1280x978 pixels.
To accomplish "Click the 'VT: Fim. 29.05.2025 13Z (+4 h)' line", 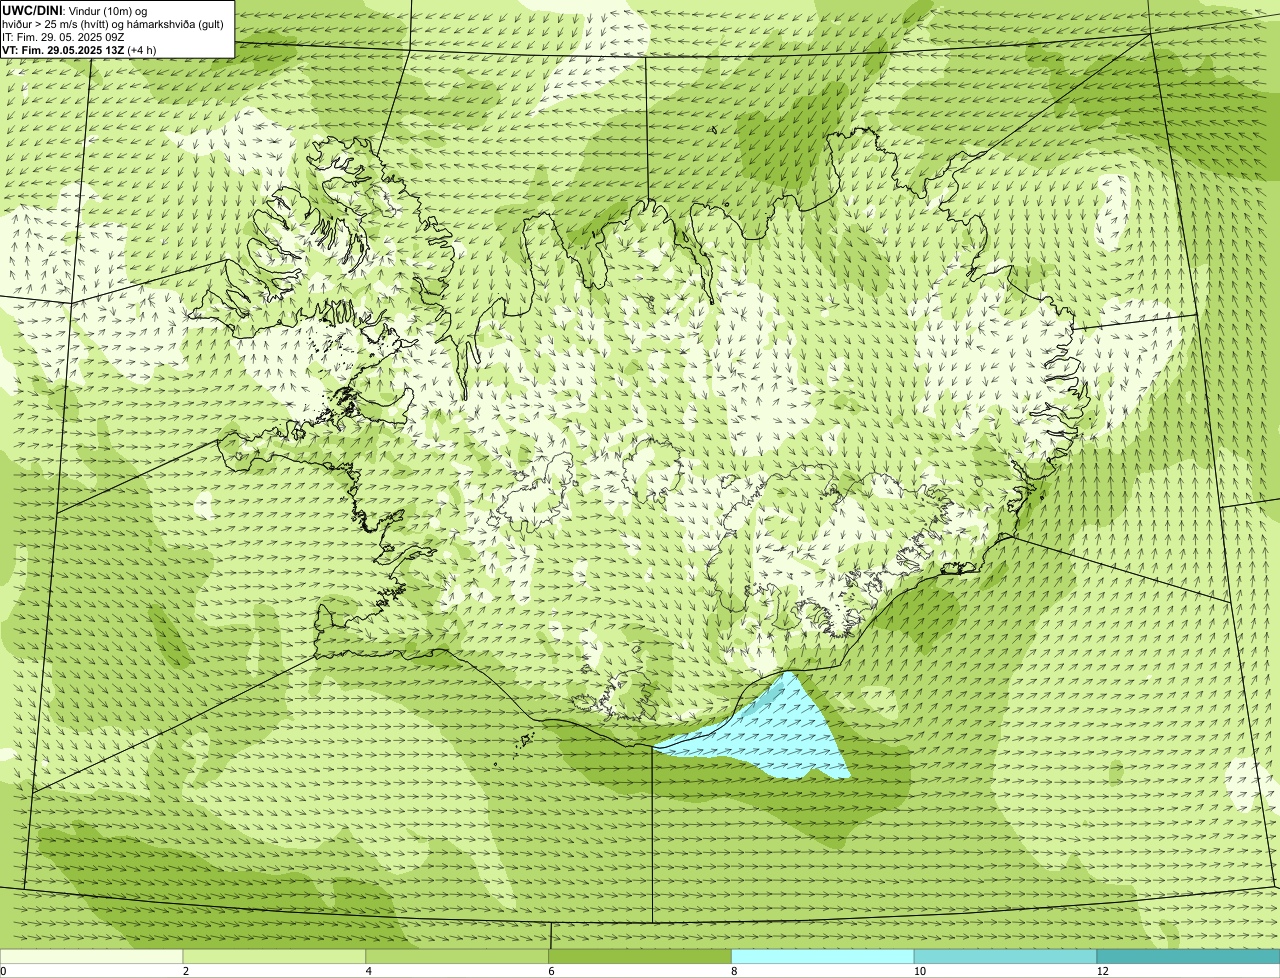I will (x=79, y=49).
